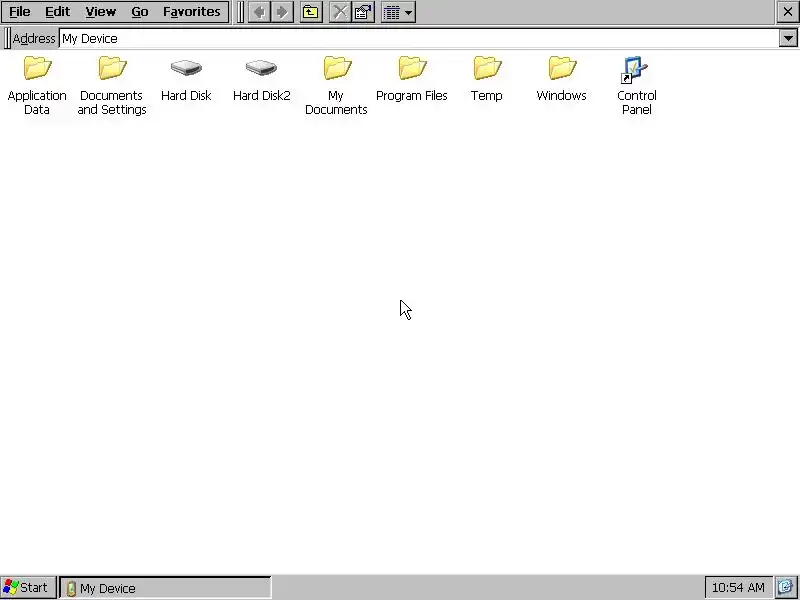This screenshot has width=800, height=600.
Task: Click the Views grid toolbar icon
Action: pos(392,12)
